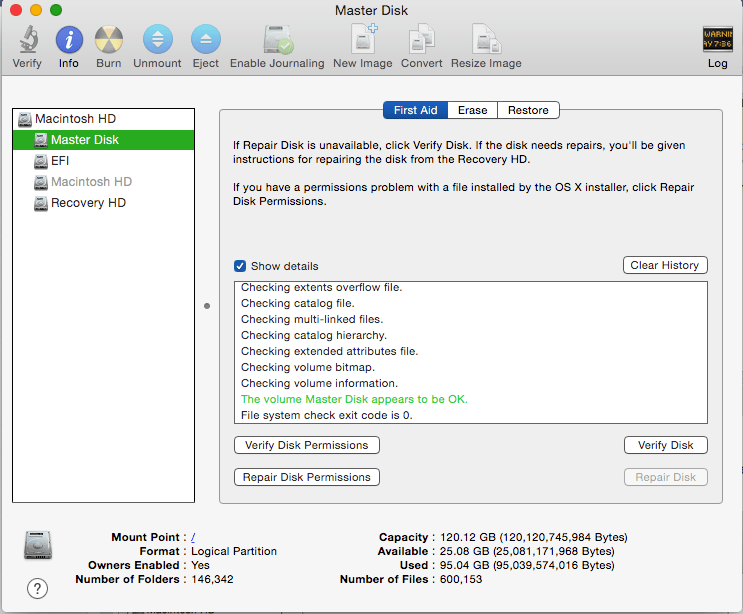Image resolution: width=743 pixels, height=614 pixels.
Task: Create a New Image from toolbar
Action: [x=364, y=38]
